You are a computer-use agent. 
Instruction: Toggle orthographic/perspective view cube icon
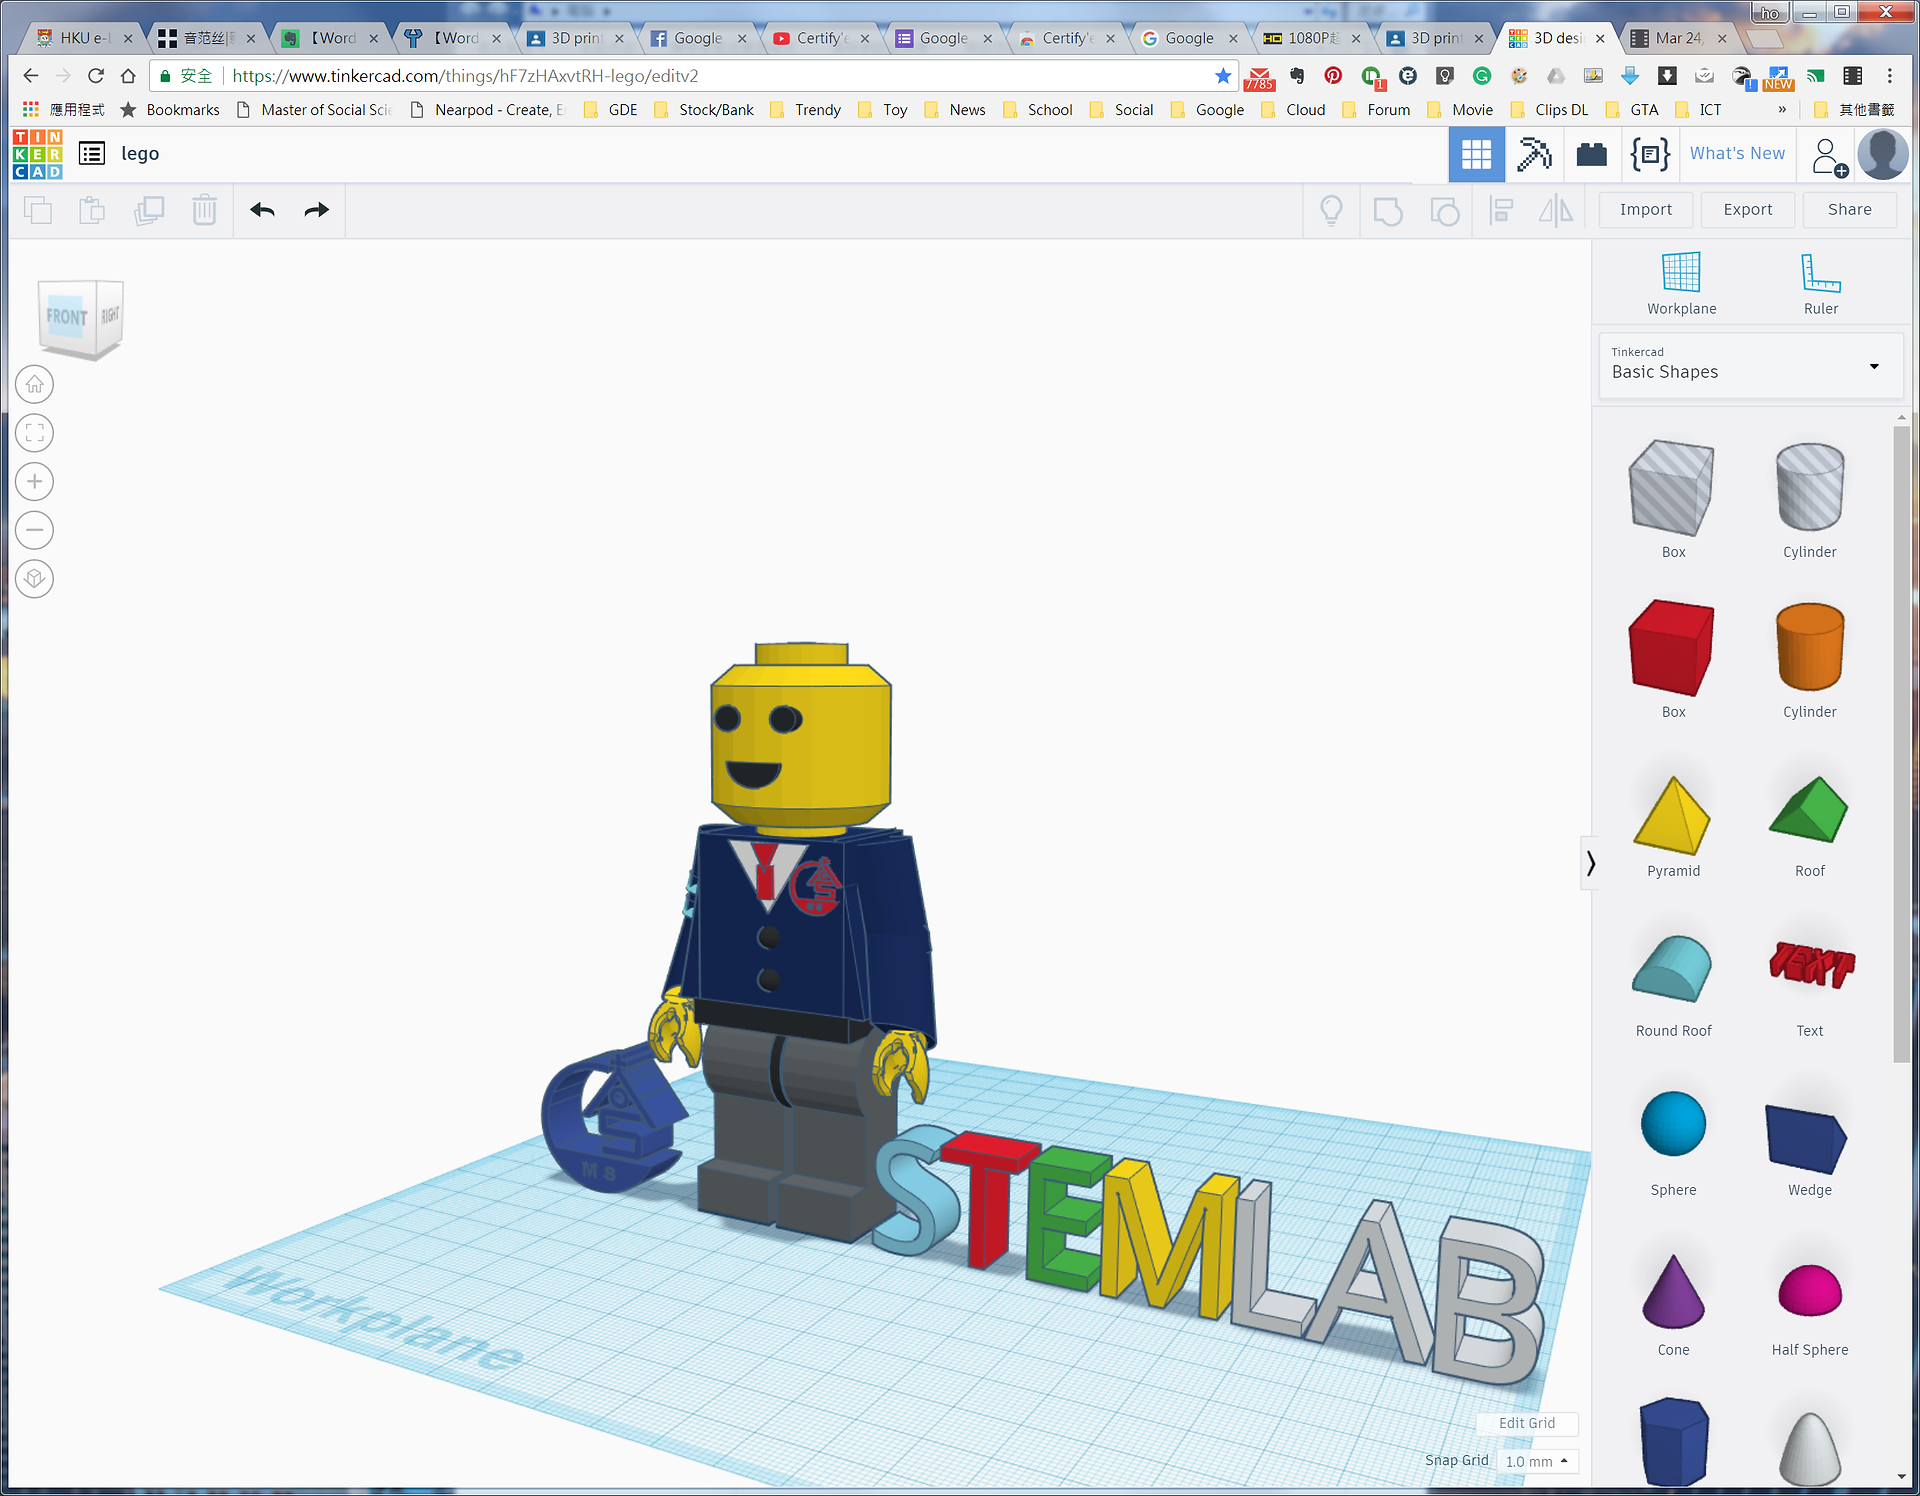[x=35, y=579]
